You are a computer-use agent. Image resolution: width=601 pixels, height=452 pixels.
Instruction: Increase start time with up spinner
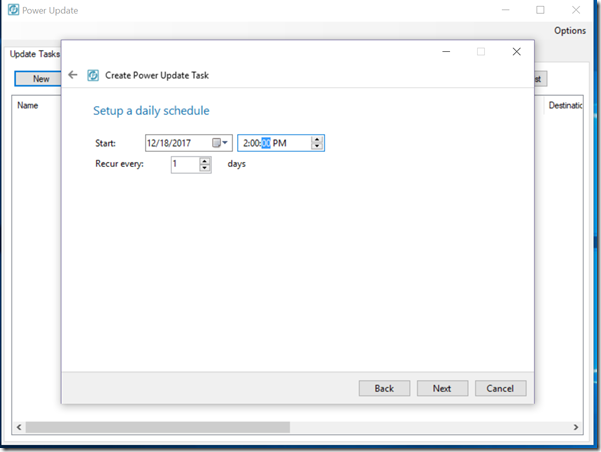(x=317, y=140)
